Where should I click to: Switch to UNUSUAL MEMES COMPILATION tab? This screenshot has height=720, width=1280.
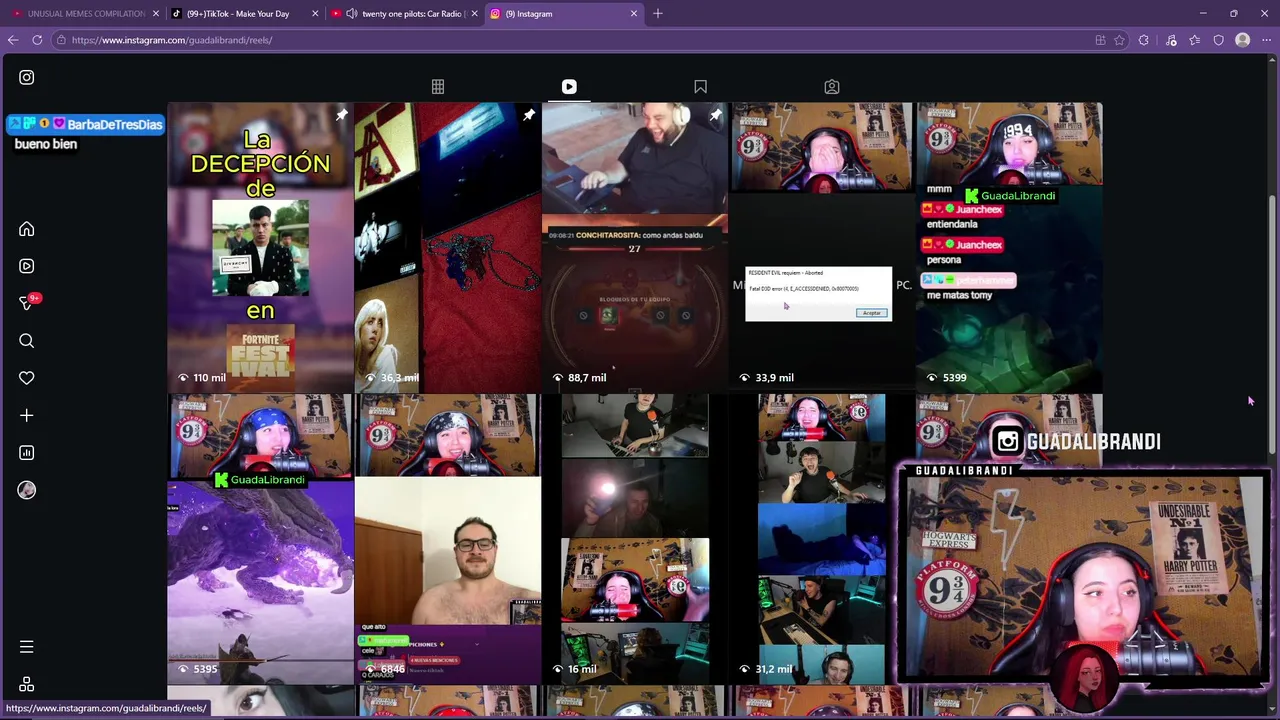click(85, 14)
